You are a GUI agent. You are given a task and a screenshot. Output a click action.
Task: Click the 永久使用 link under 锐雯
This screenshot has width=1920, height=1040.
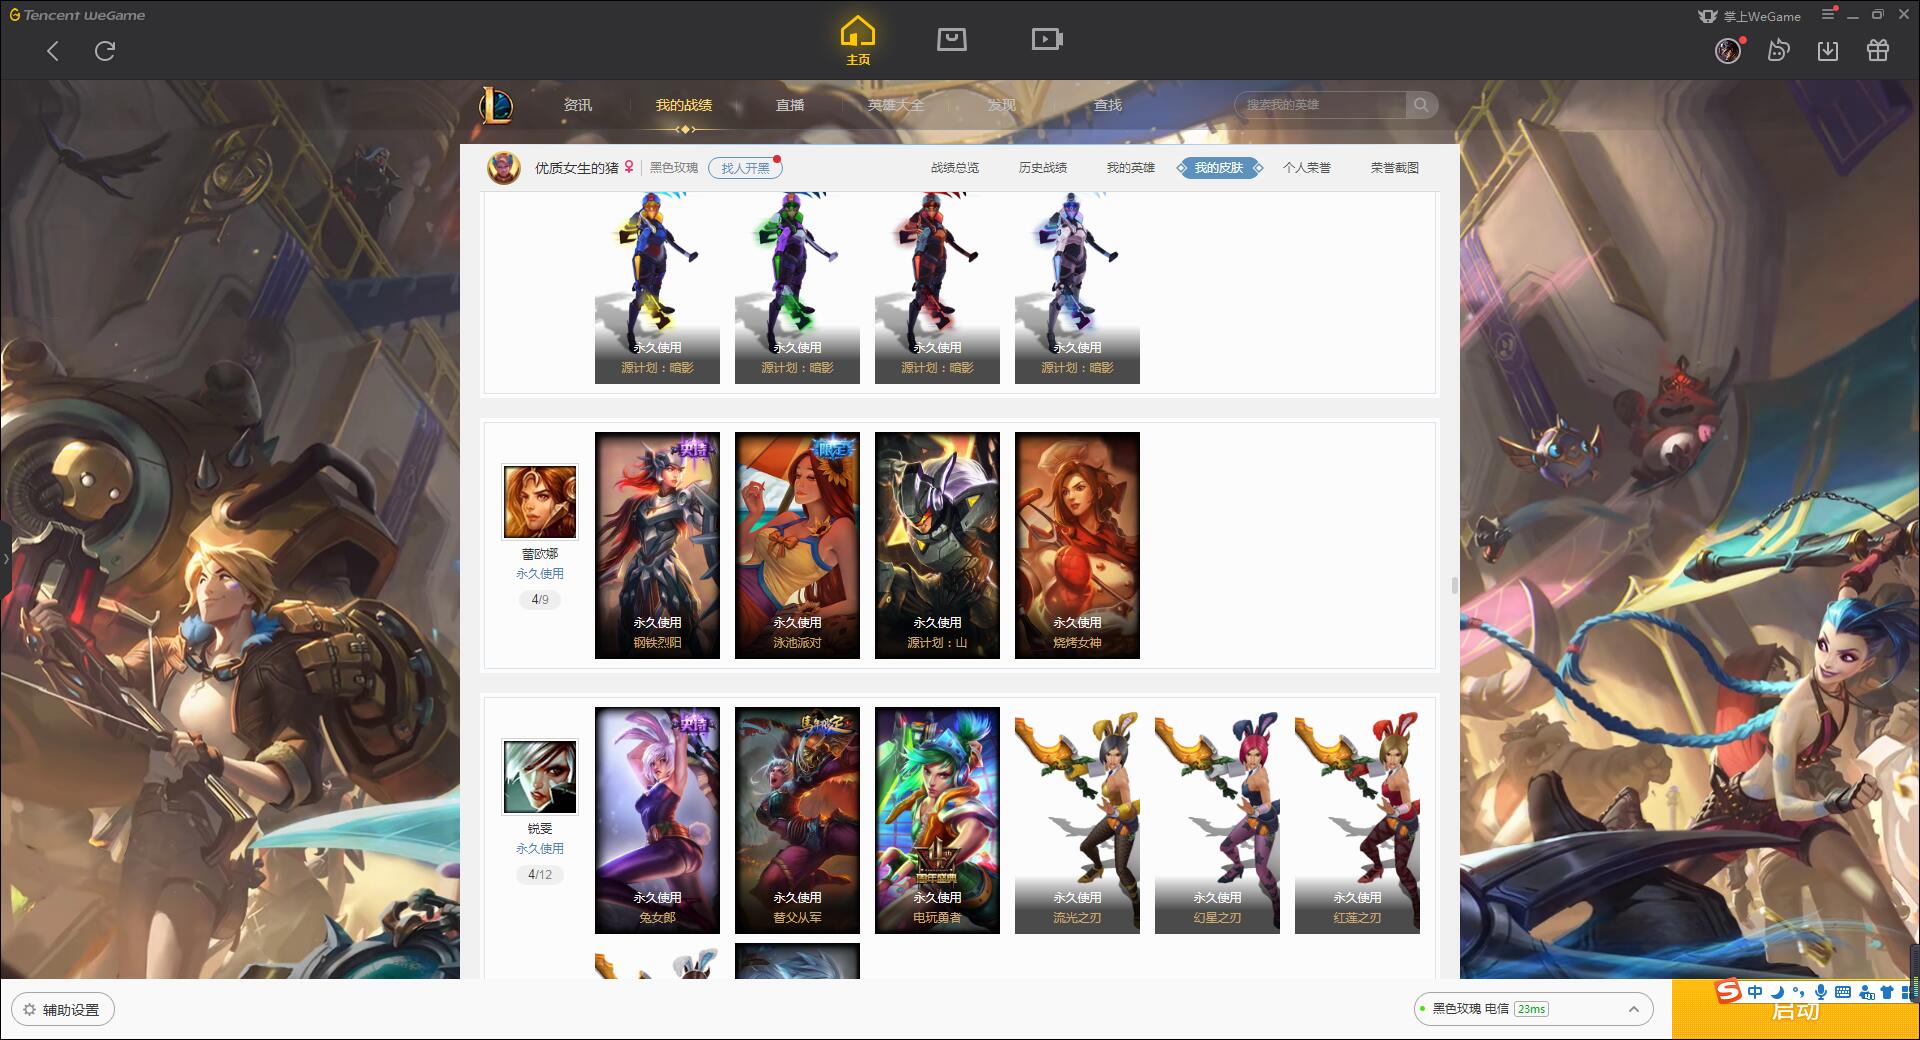click(540, 849)
